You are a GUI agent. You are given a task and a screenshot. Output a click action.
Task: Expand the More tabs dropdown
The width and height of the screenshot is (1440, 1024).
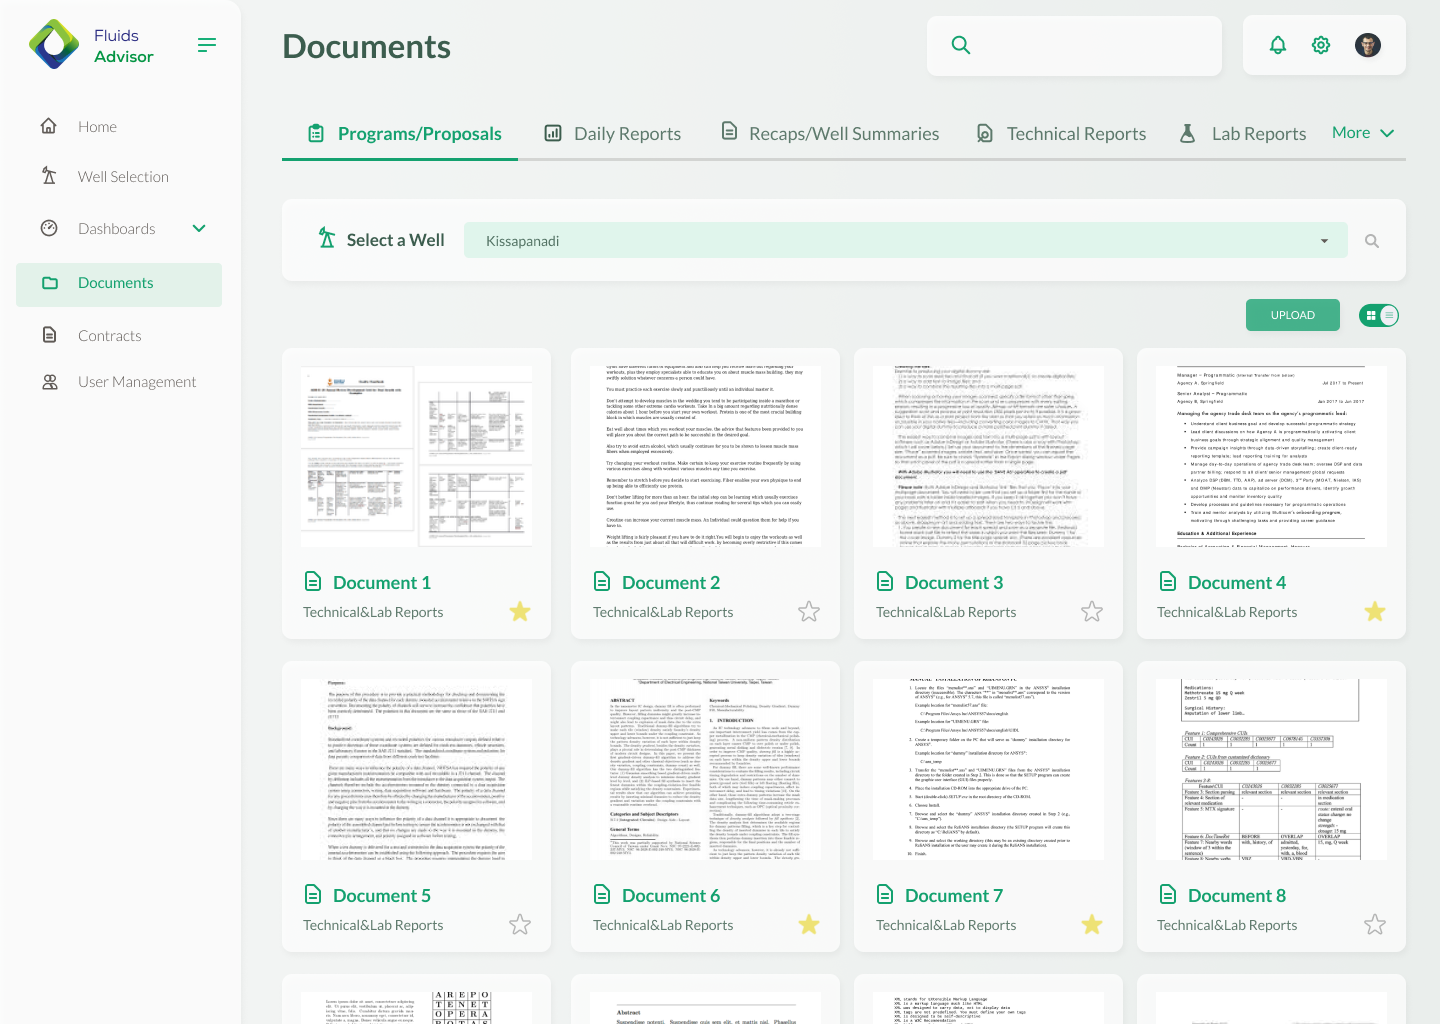tap(1362, 133)
